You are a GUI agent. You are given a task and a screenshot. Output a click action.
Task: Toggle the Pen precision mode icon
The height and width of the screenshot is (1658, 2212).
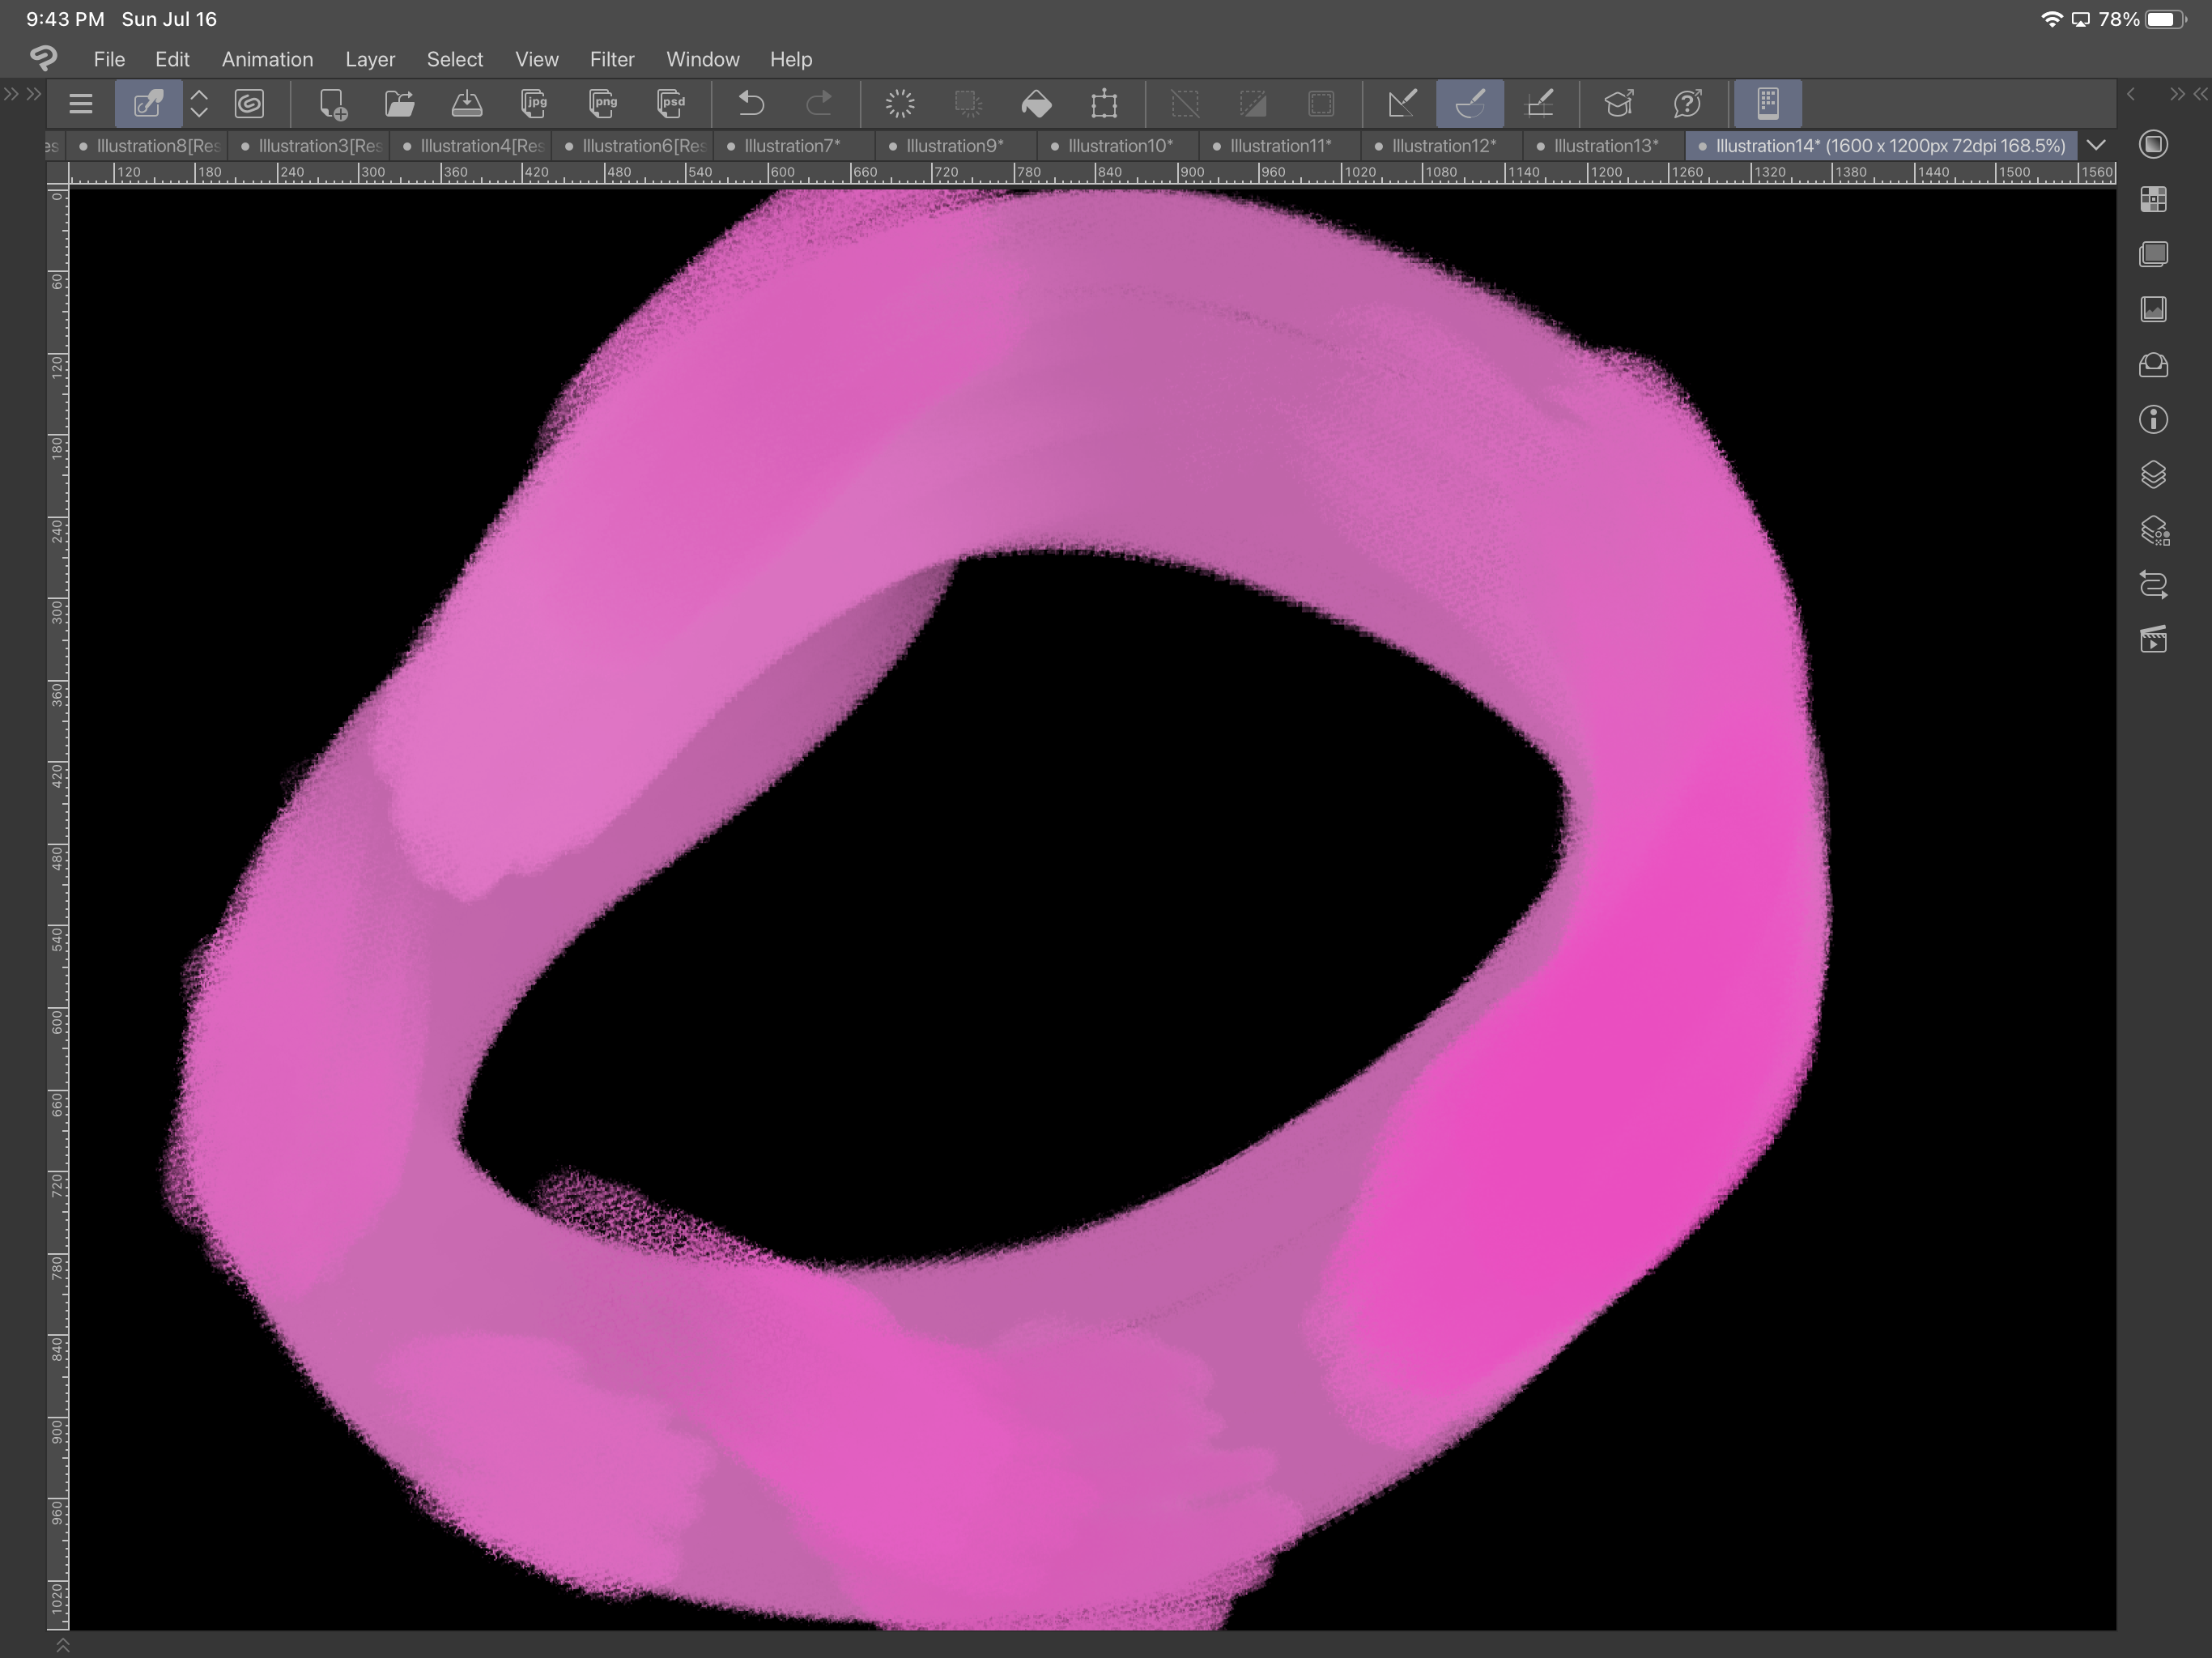(x=1404, y=103)
